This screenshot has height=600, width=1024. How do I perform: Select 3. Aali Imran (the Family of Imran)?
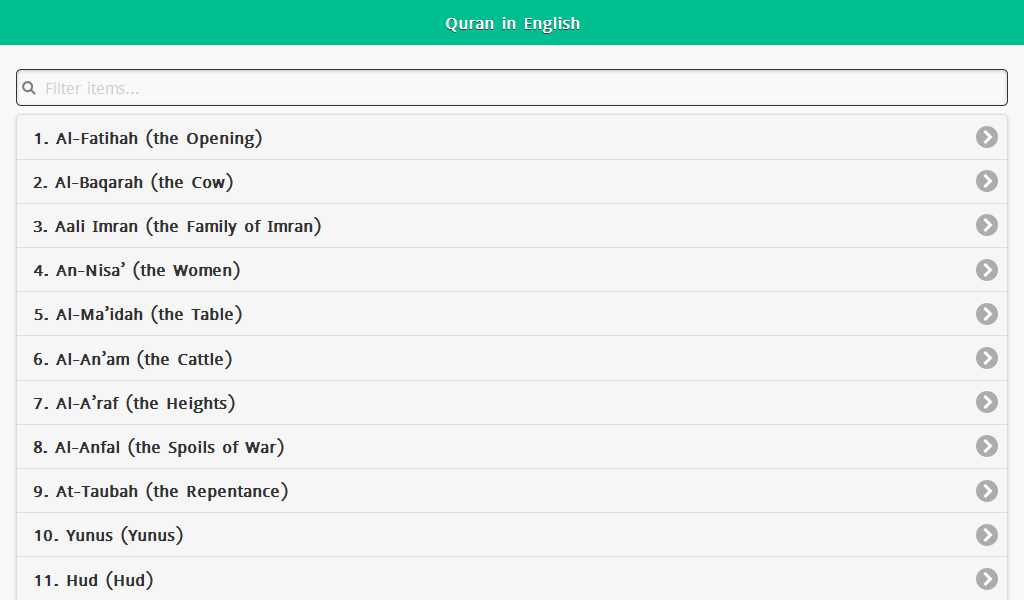coord(177,226)
